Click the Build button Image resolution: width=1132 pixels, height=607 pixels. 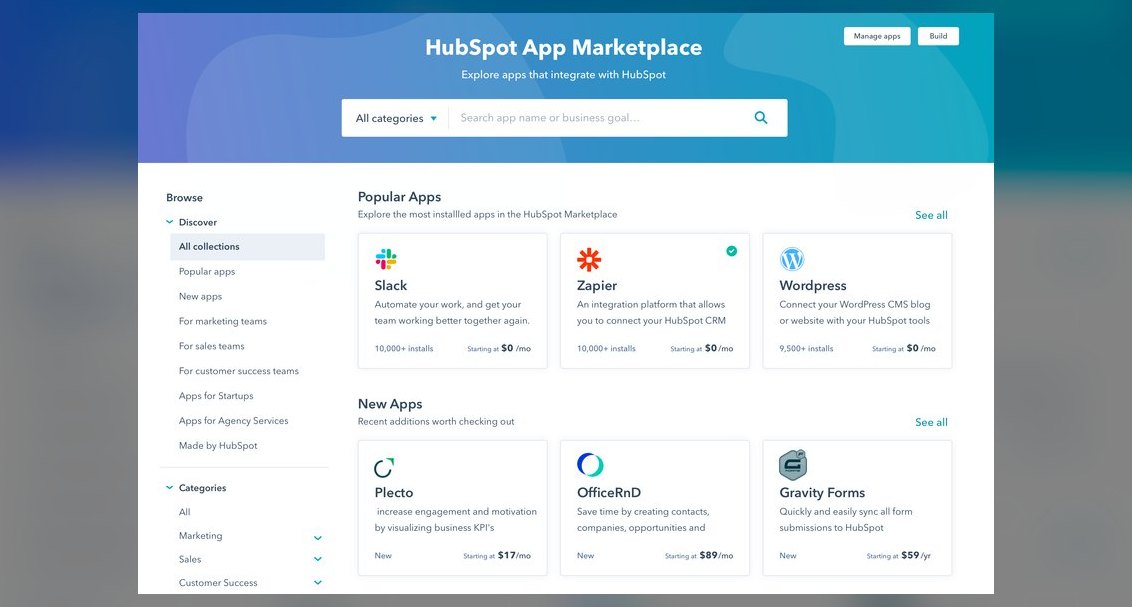tap(939, 36)
